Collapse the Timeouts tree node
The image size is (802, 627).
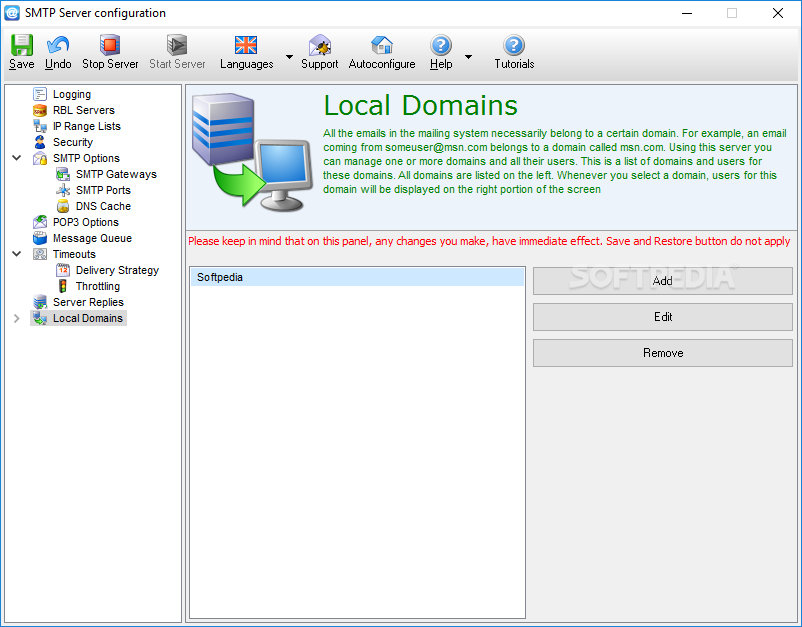[16, 254]
